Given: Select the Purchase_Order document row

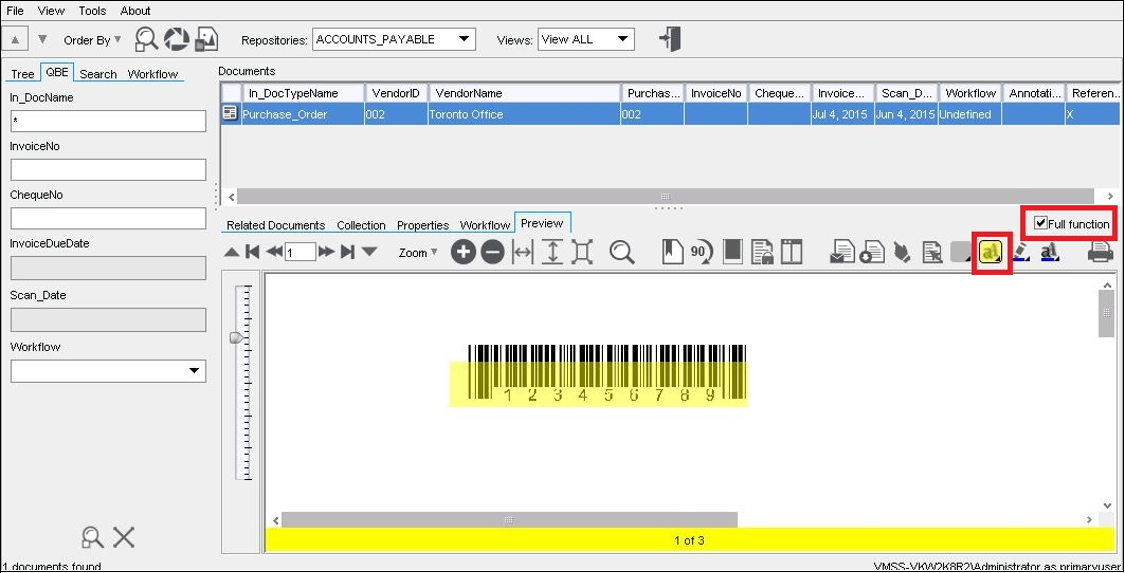Looking at the screenshot, I should point(670,114).
